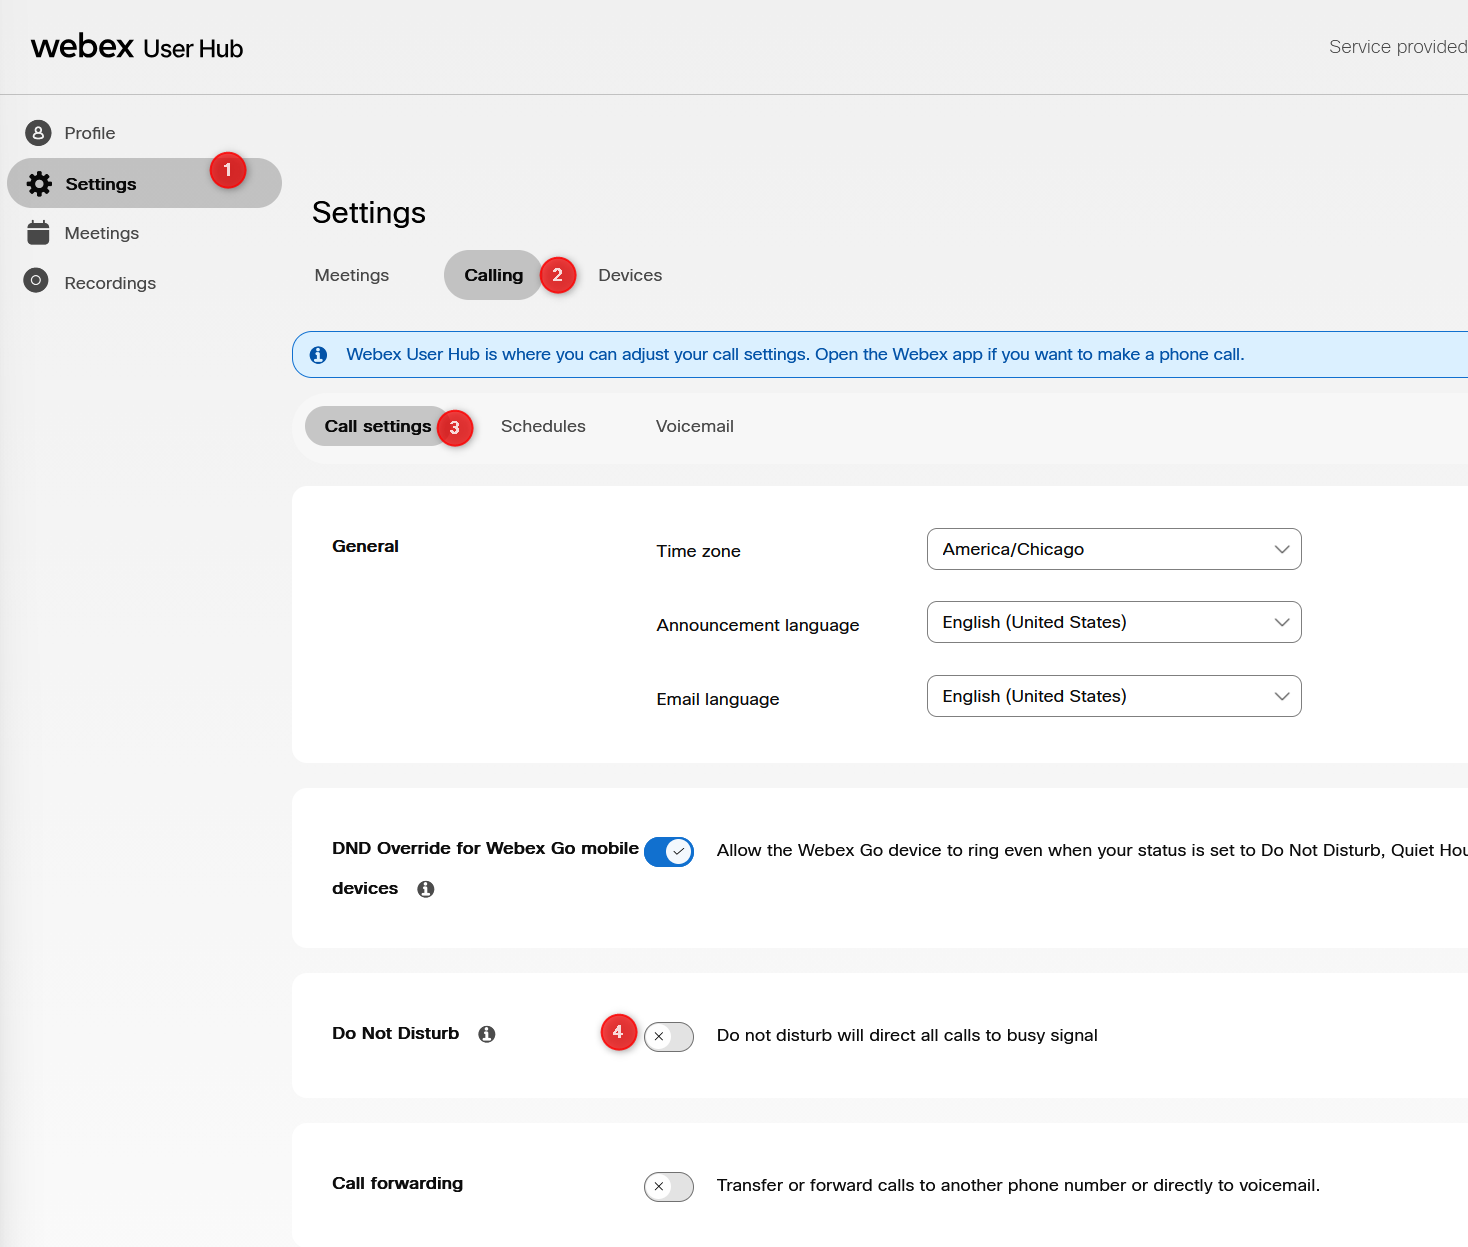Go to Schedules tab

tap(543, 426)
